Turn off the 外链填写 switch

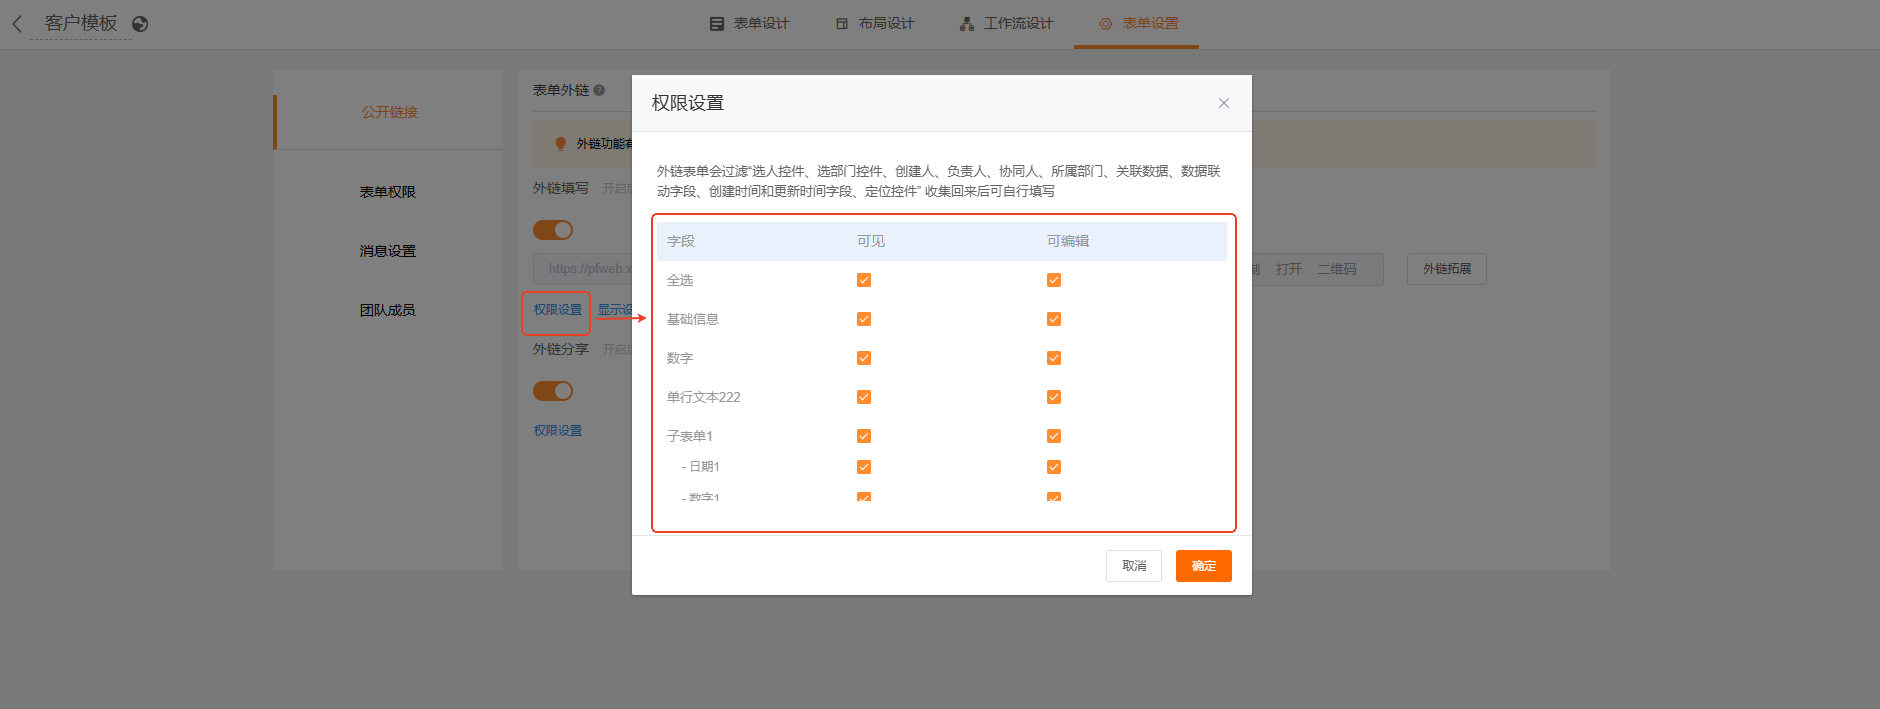coord(553,230)
